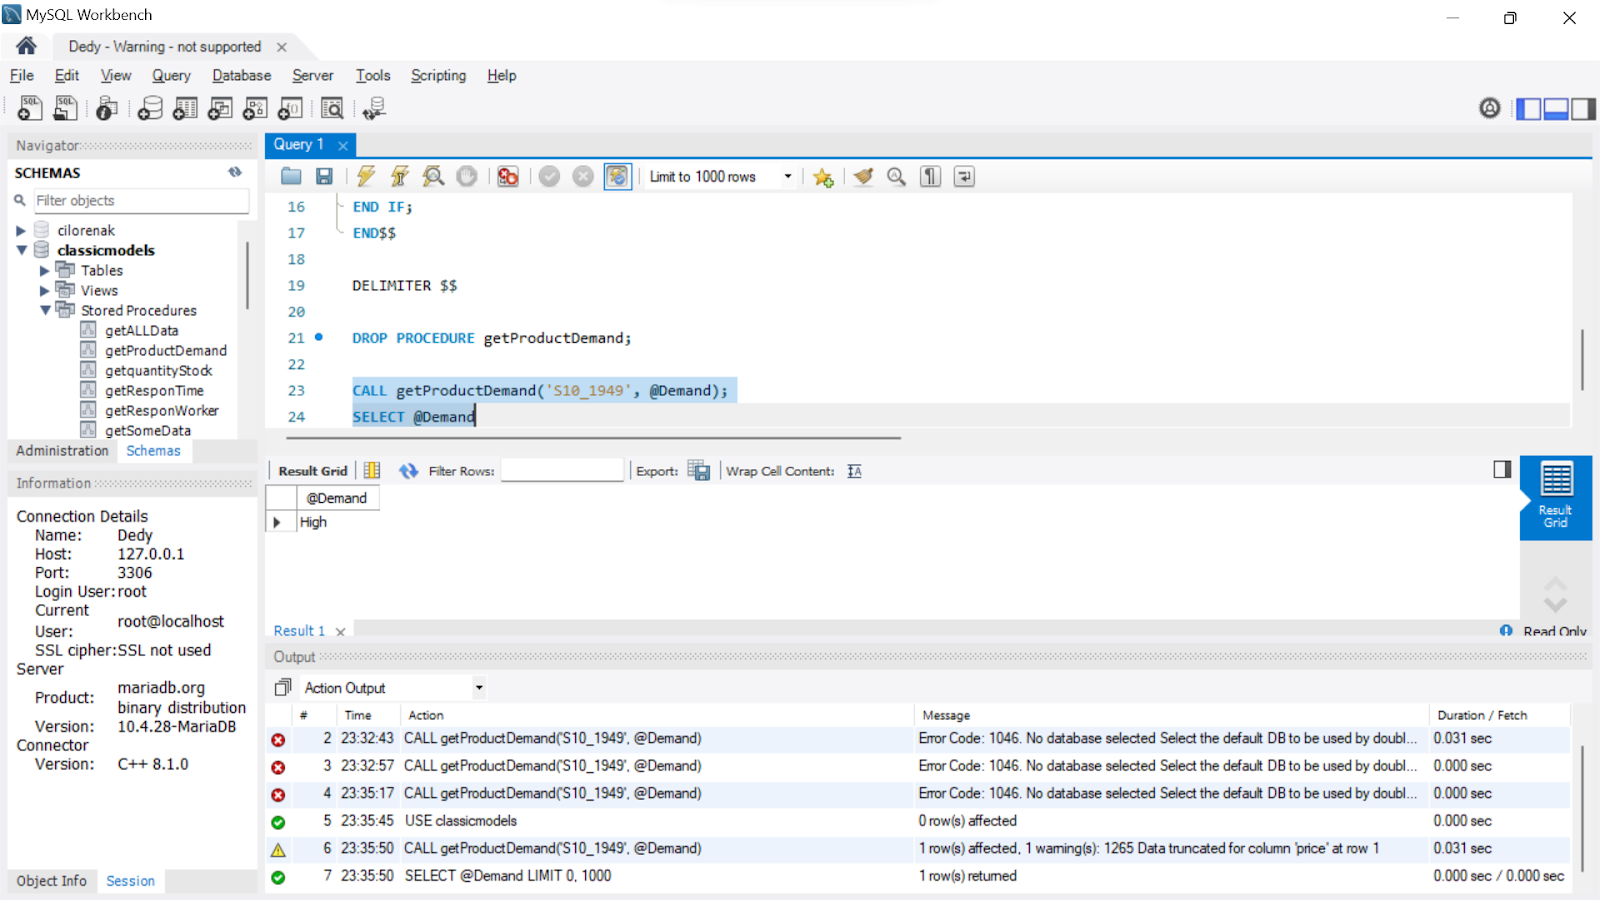This screenshot has height=900, width=1600.
Task: Save query as snippet star icon
Action: point(823,177)
